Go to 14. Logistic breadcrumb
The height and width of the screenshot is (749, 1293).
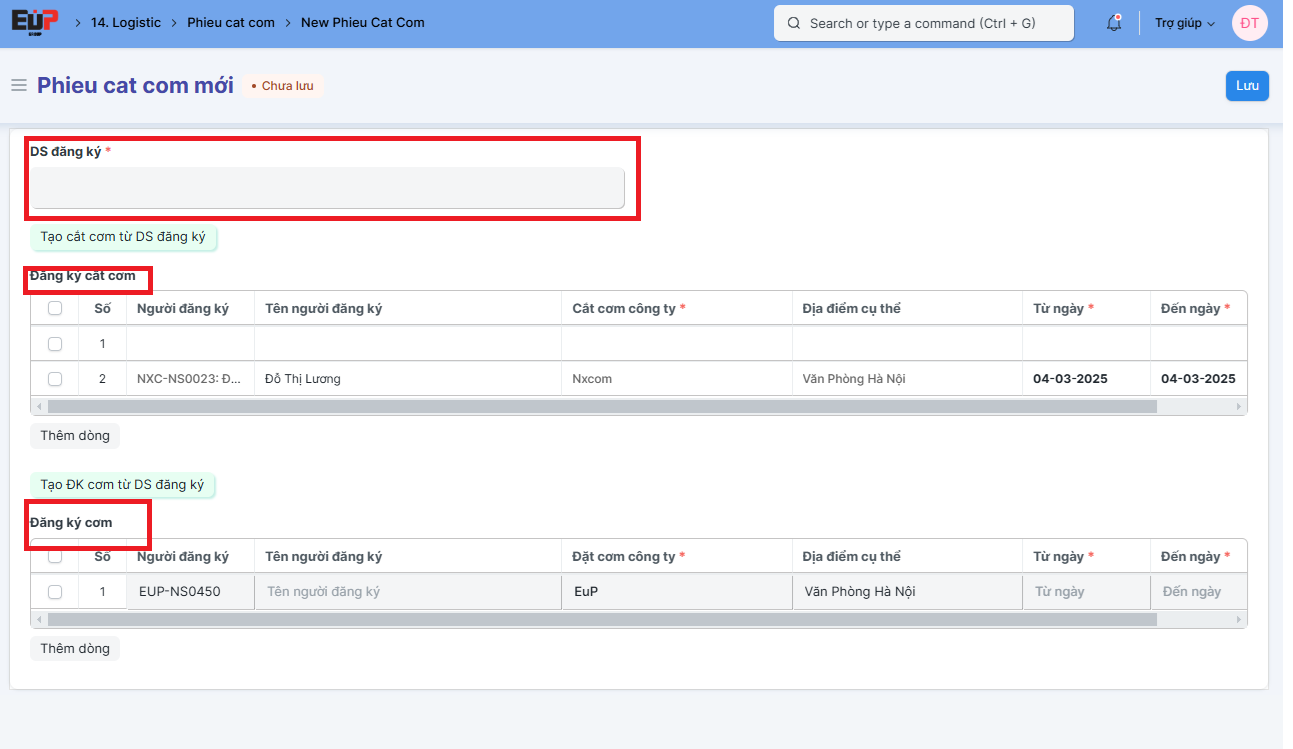click(125, 22)
